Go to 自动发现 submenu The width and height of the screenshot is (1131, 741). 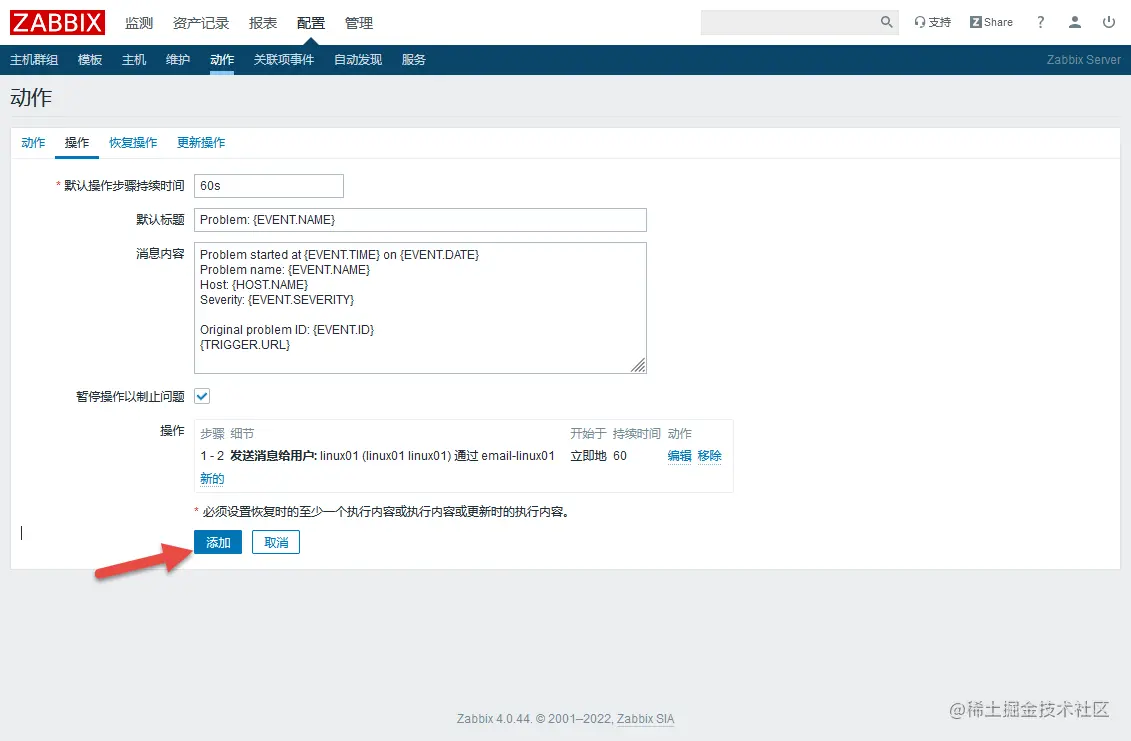358,60
